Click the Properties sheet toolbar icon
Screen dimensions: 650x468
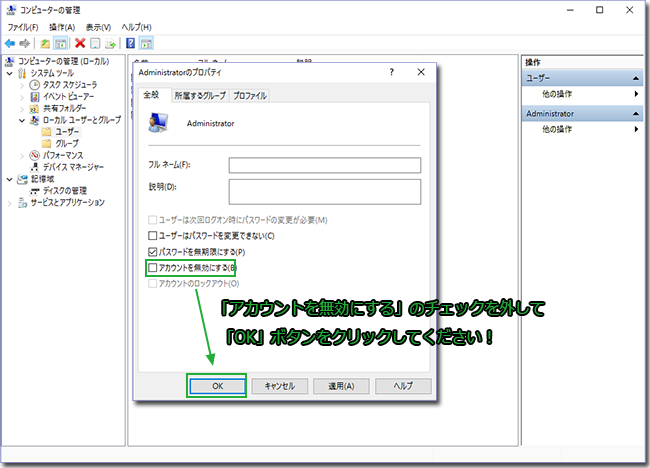95,43
